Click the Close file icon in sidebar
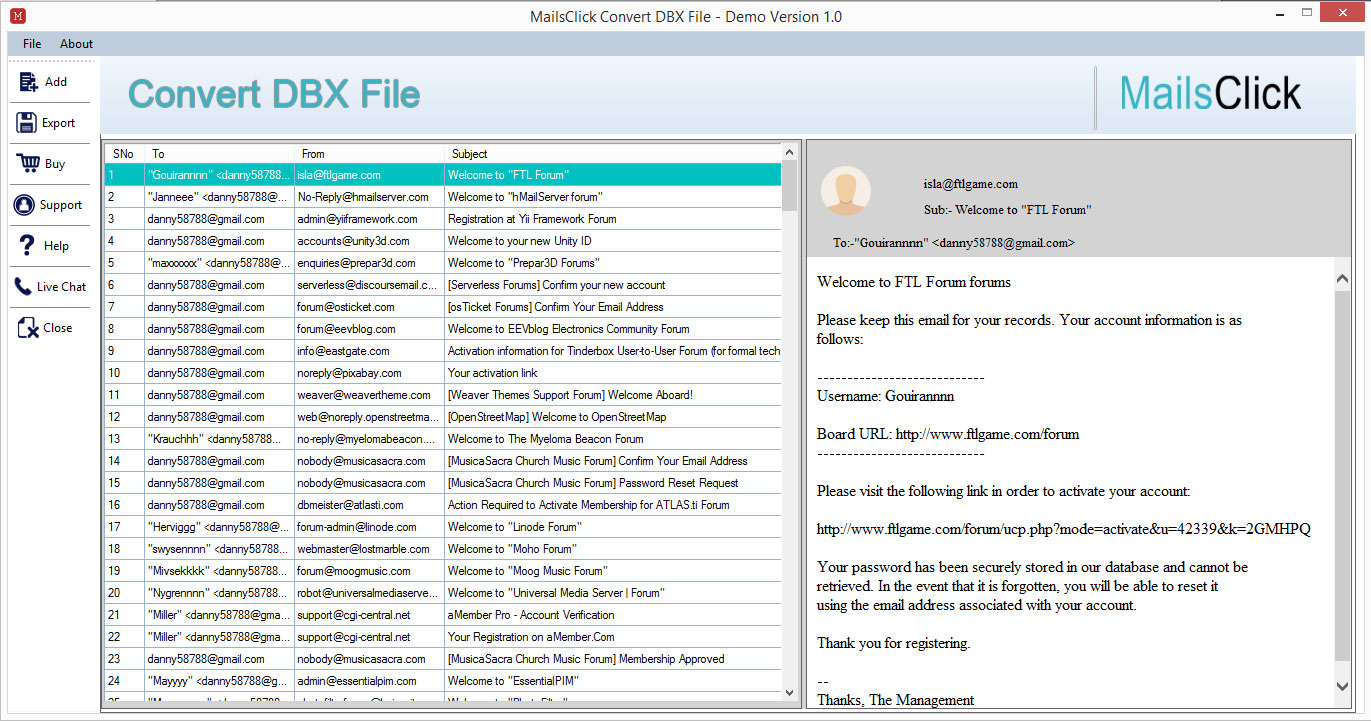 (27, 327)
